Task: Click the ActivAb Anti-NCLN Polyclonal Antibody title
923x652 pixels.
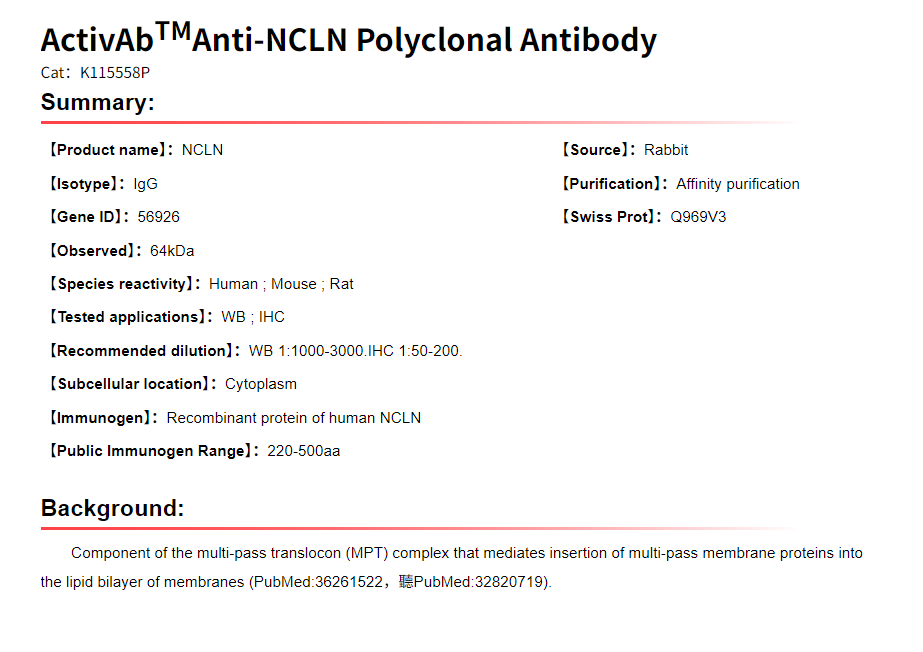Action: [x=348, y=40]
